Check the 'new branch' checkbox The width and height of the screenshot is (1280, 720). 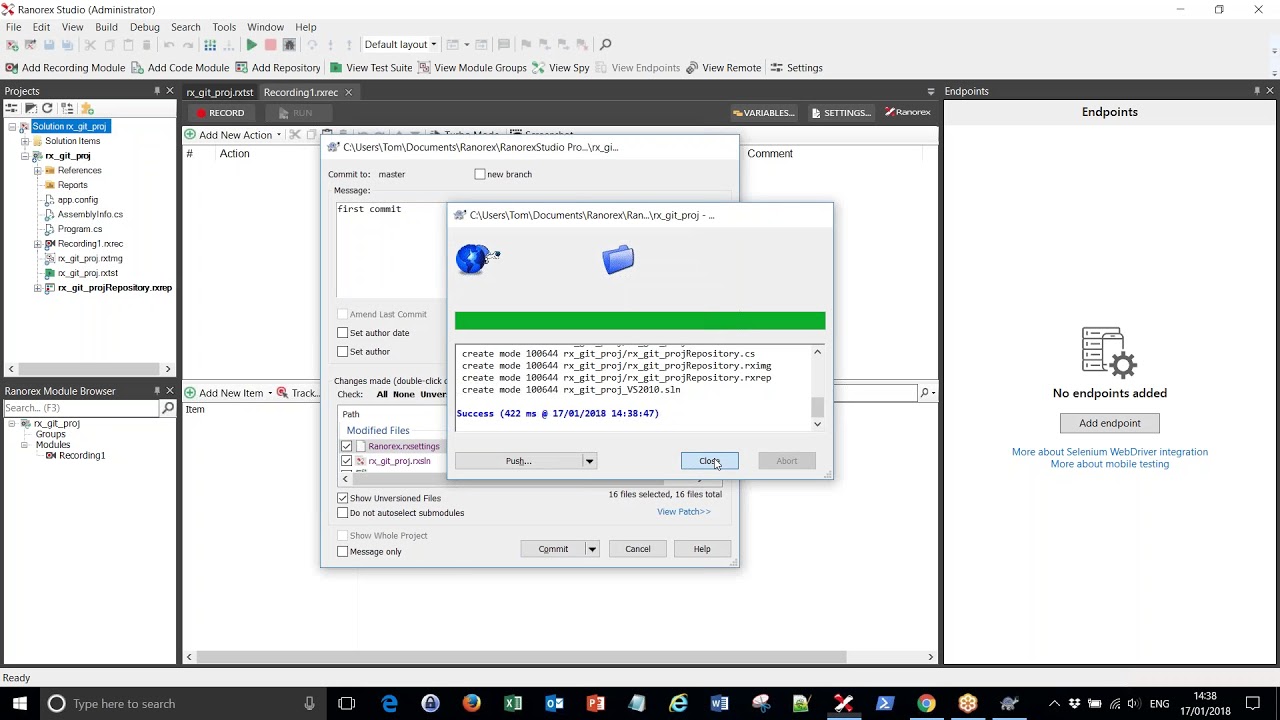480,174
